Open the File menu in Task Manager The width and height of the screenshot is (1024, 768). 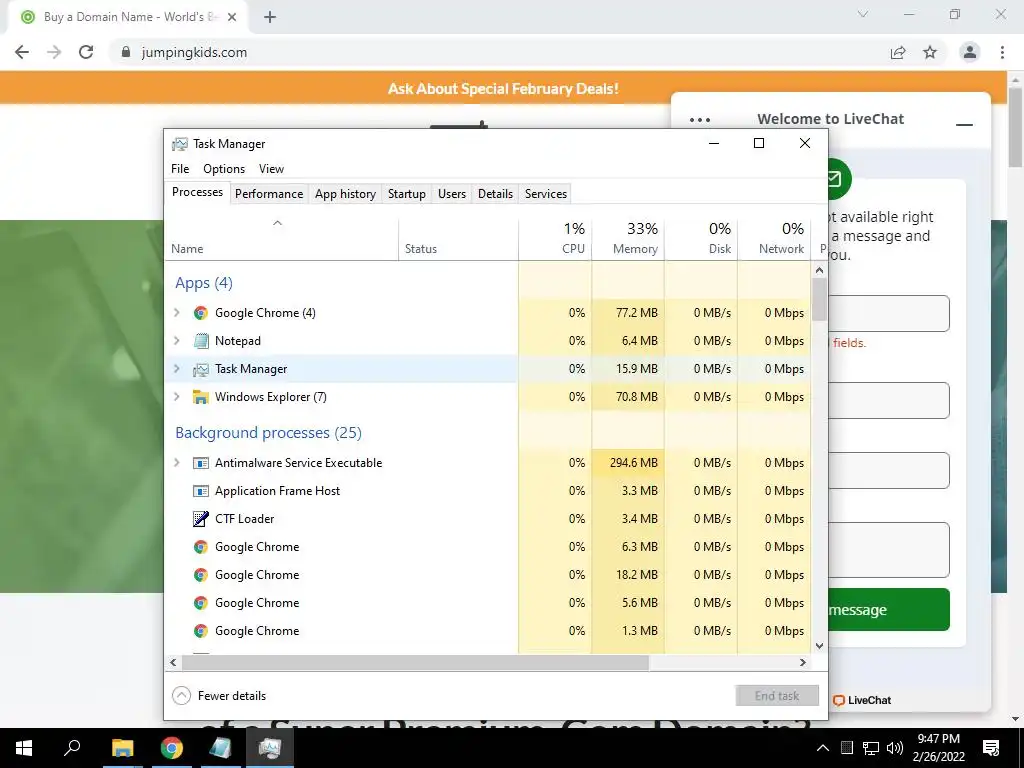coord(180,169)
